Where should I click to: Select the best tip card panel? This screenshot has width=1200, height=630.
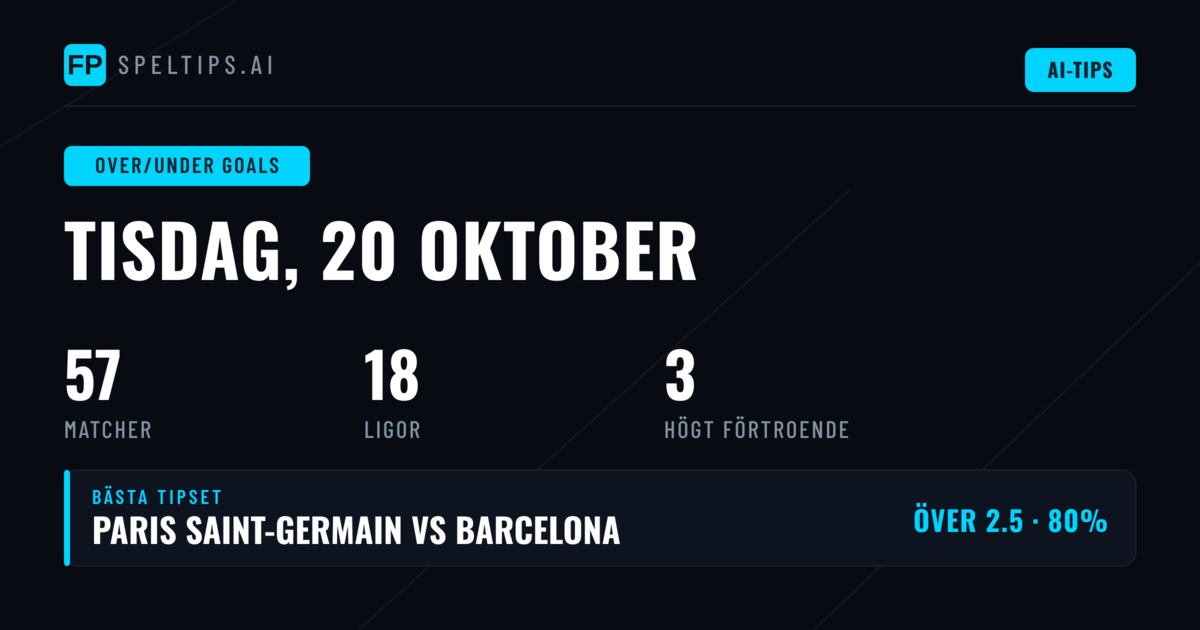[600, 518]
